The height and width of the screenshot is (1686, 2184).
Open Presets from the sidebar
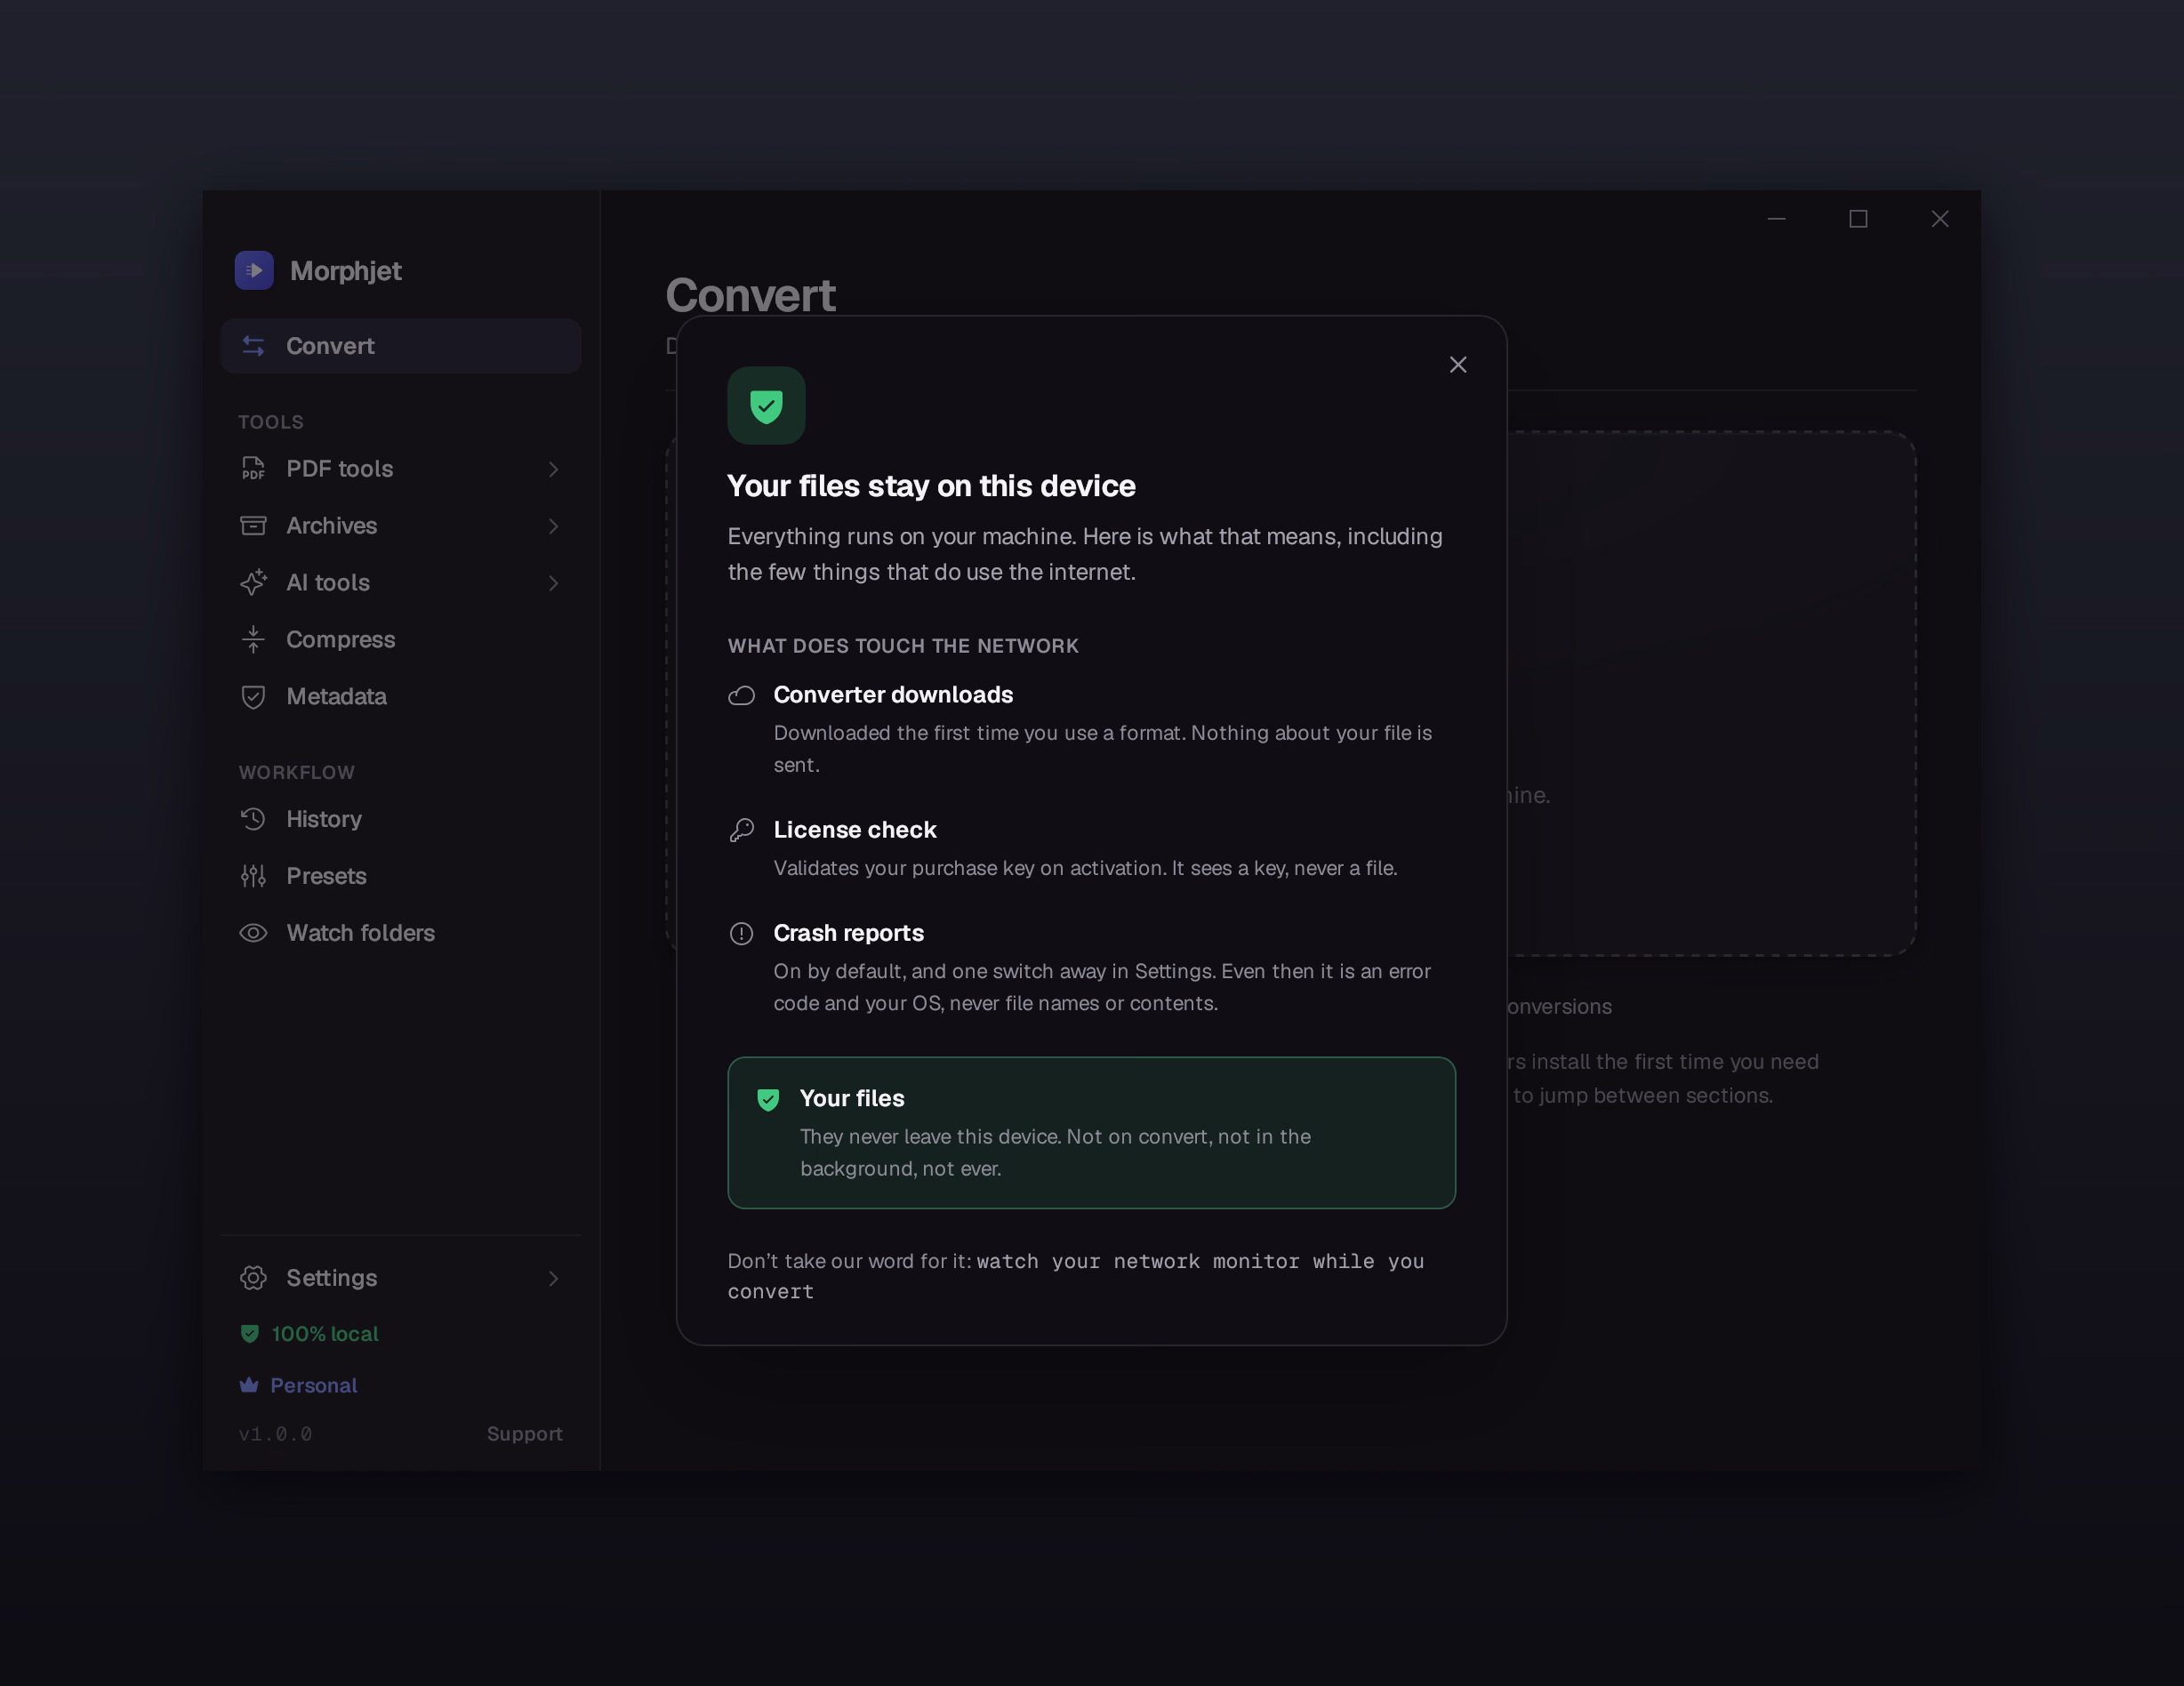pyautogui.click(x=401, y=876)
